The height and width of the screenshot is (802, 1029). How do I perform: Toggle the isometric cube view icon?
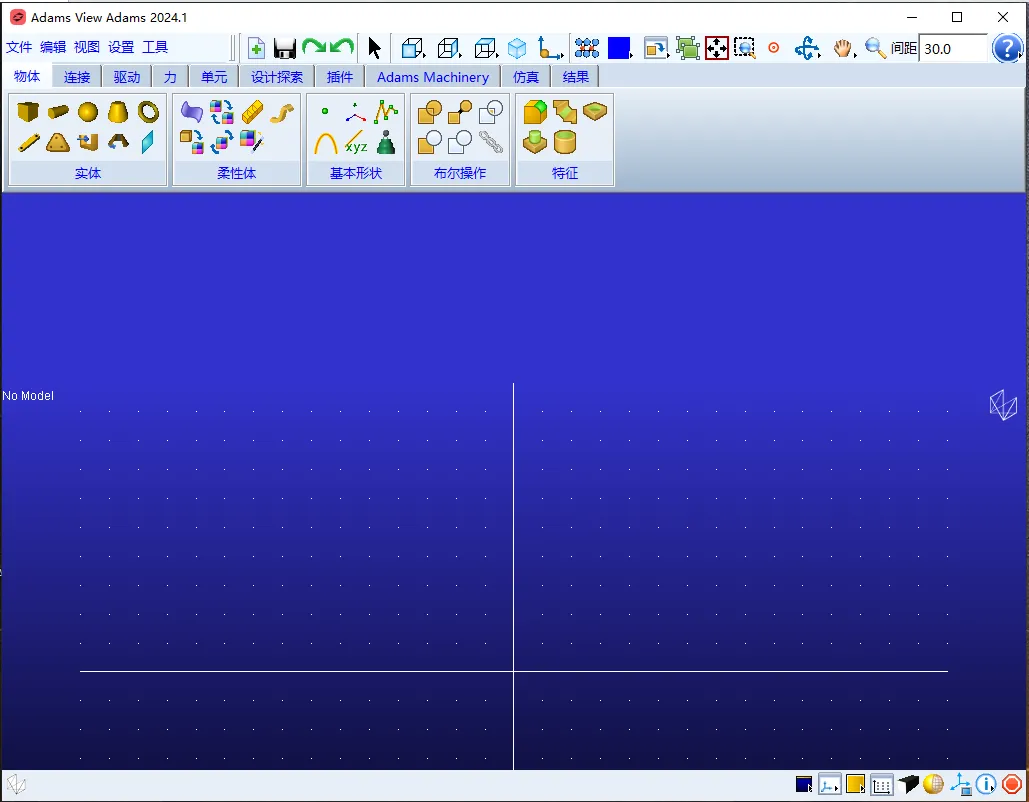[517, 48]
